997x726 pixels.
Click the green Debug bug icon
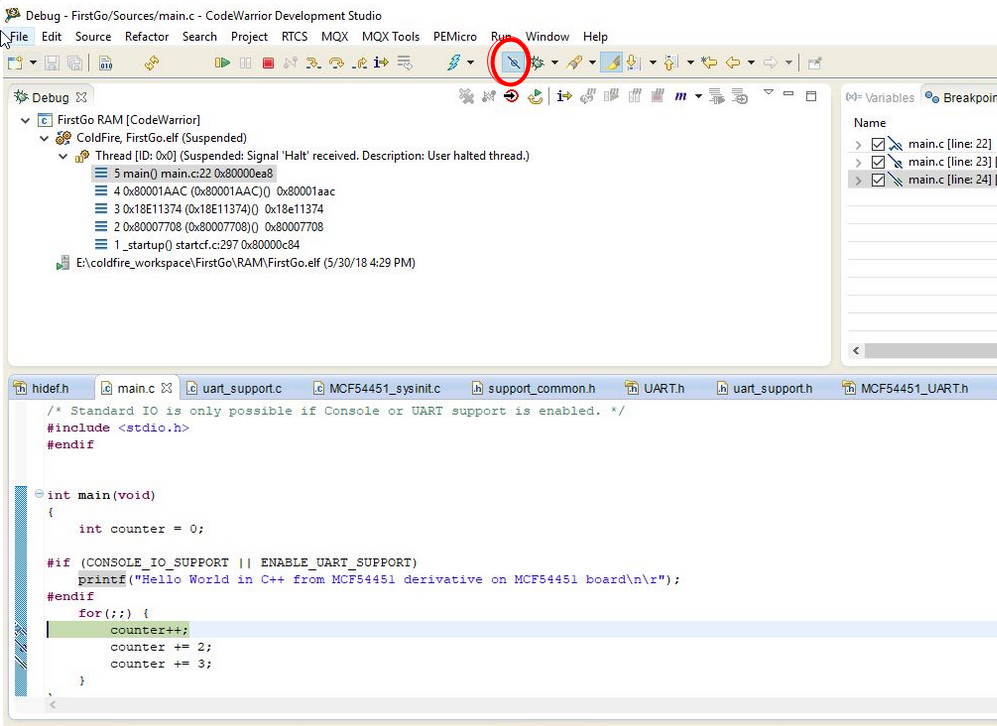(x=538, y=62)
